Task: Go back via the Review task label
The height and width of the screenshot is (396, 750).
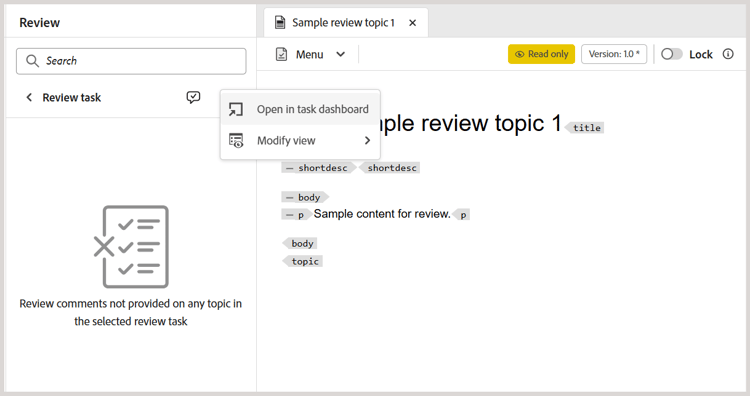Action: tap(72, 98)
